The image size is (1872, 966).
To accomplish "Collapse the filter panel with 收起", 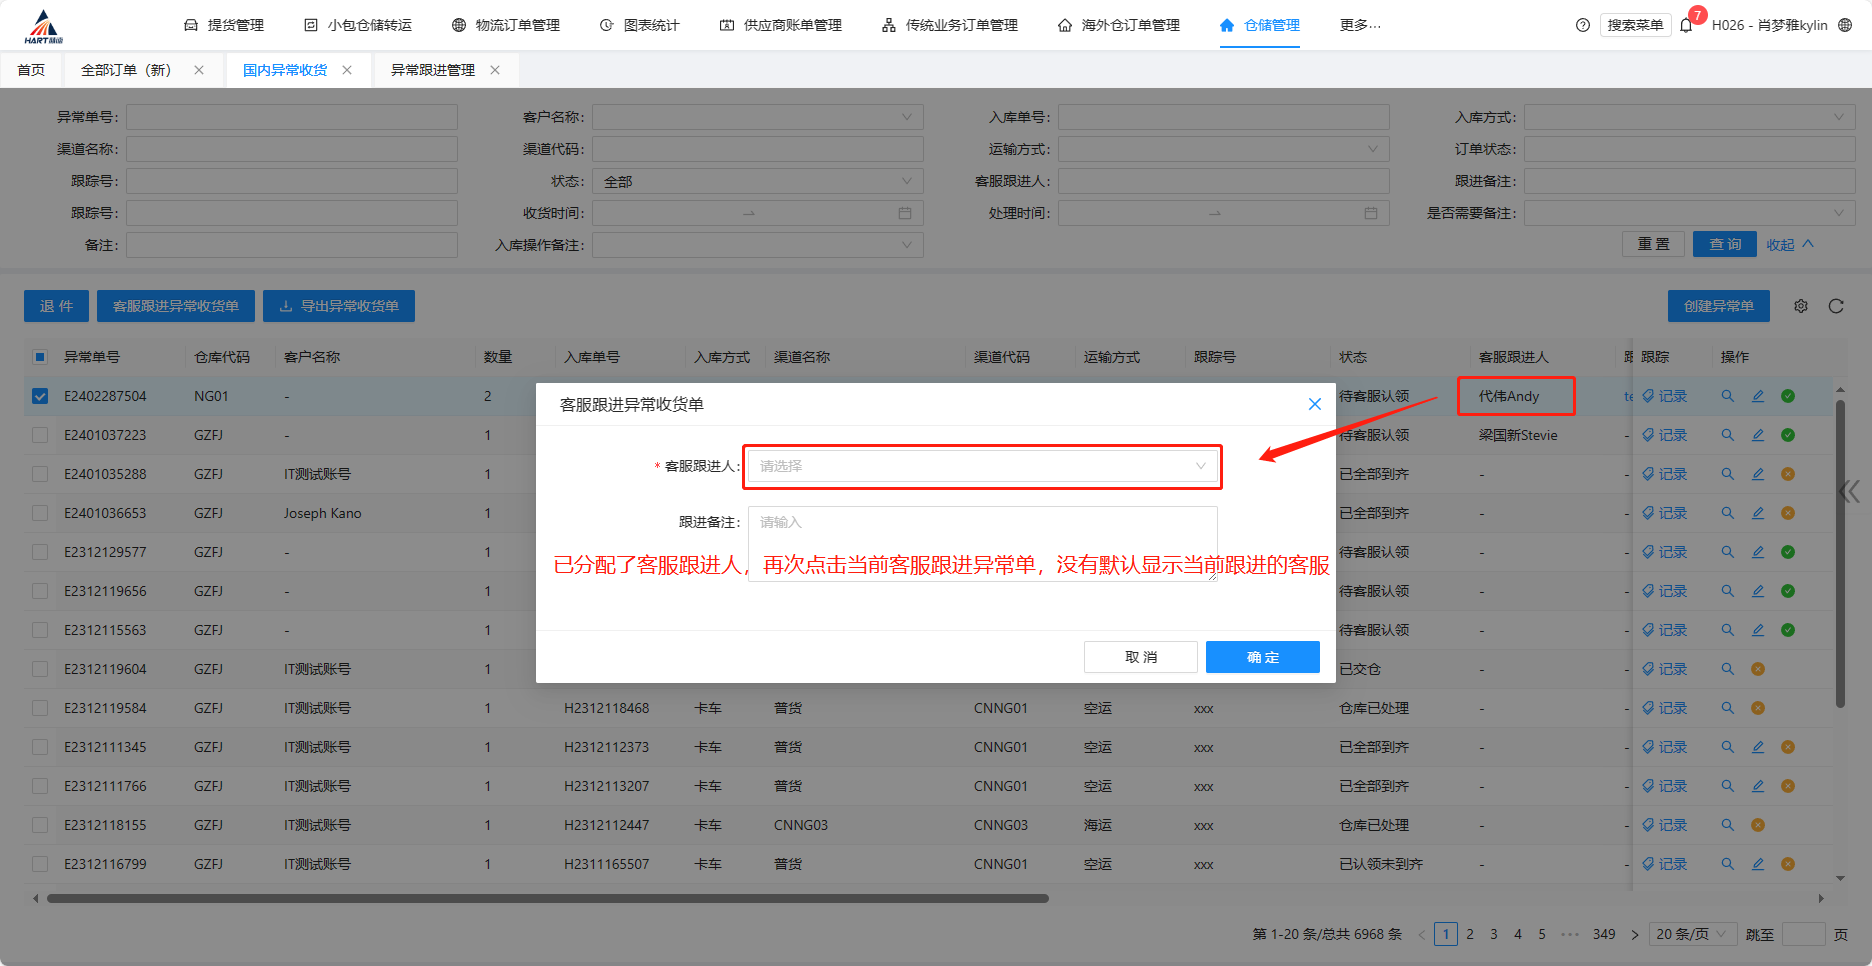I will point(1789,245).
